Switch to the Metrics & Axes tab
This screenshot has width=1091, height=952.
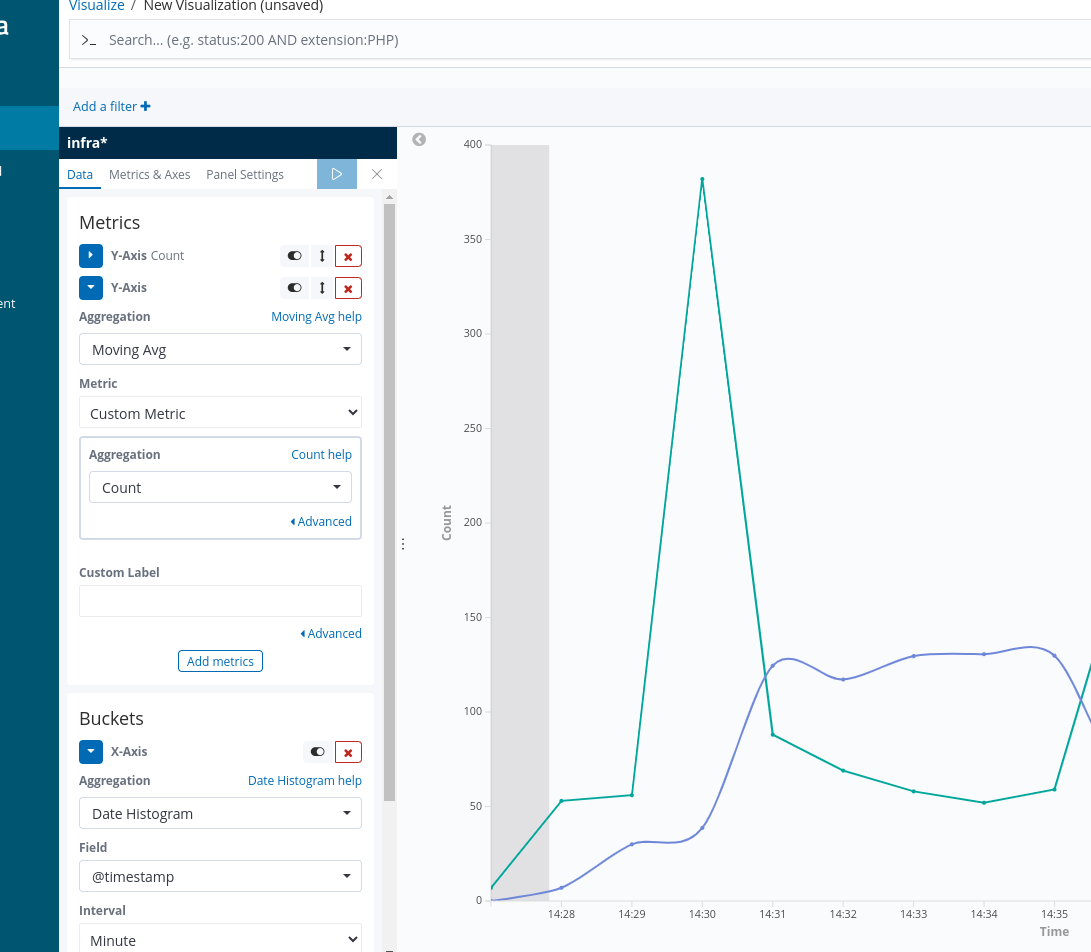[149, 174]
